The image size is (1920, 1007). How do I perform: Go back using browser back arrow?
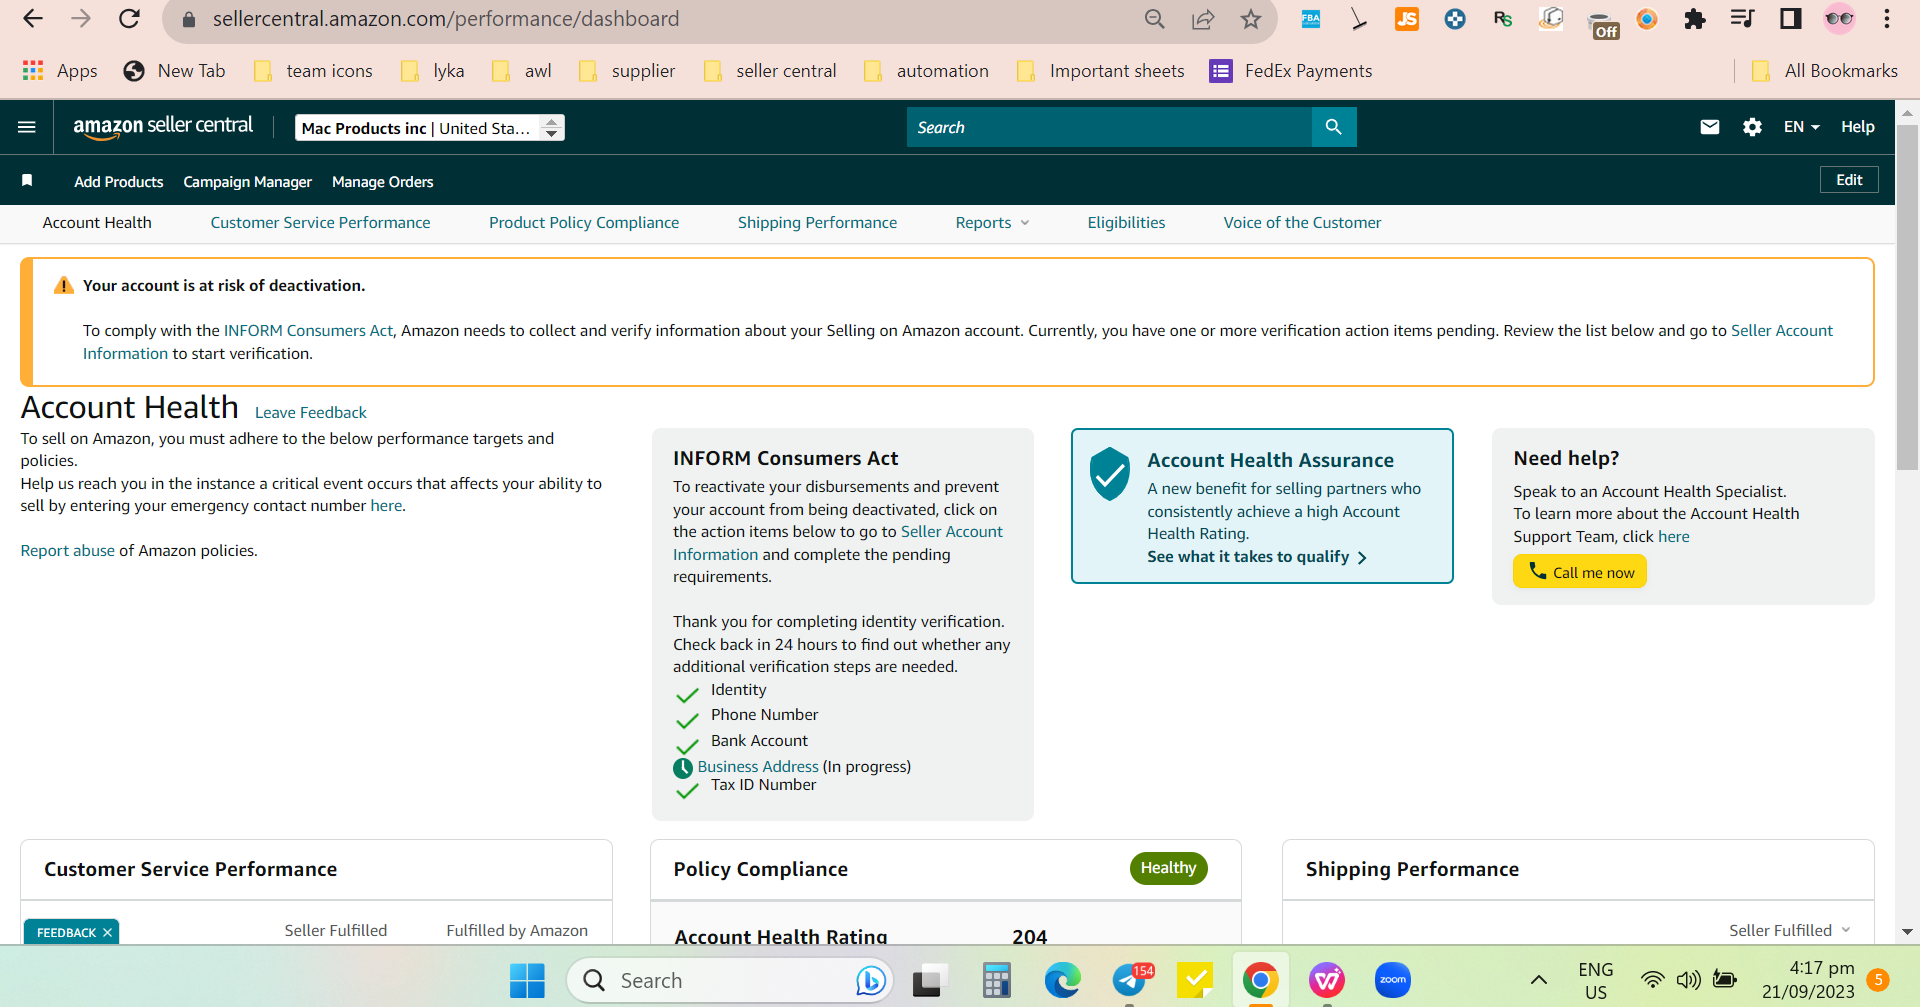pyautogui.click(x=33, y=19)
